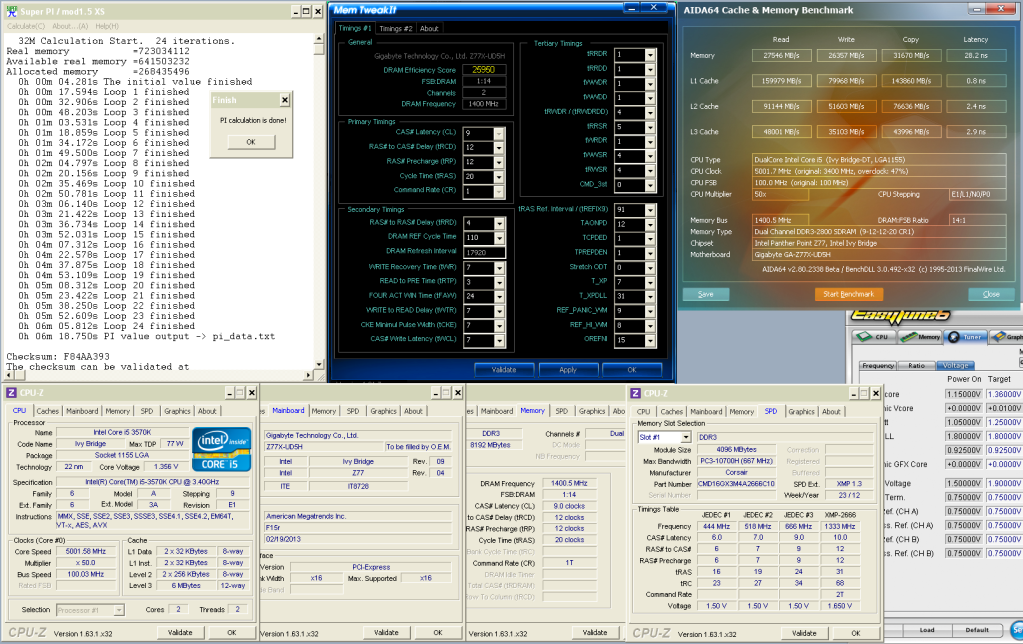
Task: Click the Super PI vertical scrollbar up arrow
Action: click(319, 40)
